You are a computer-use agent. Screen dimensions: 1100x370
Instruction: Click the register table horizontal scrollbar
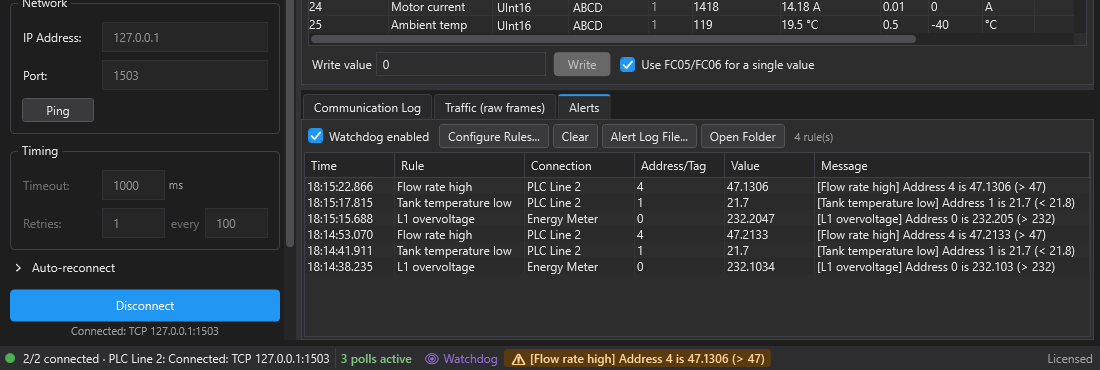(612, 39)
